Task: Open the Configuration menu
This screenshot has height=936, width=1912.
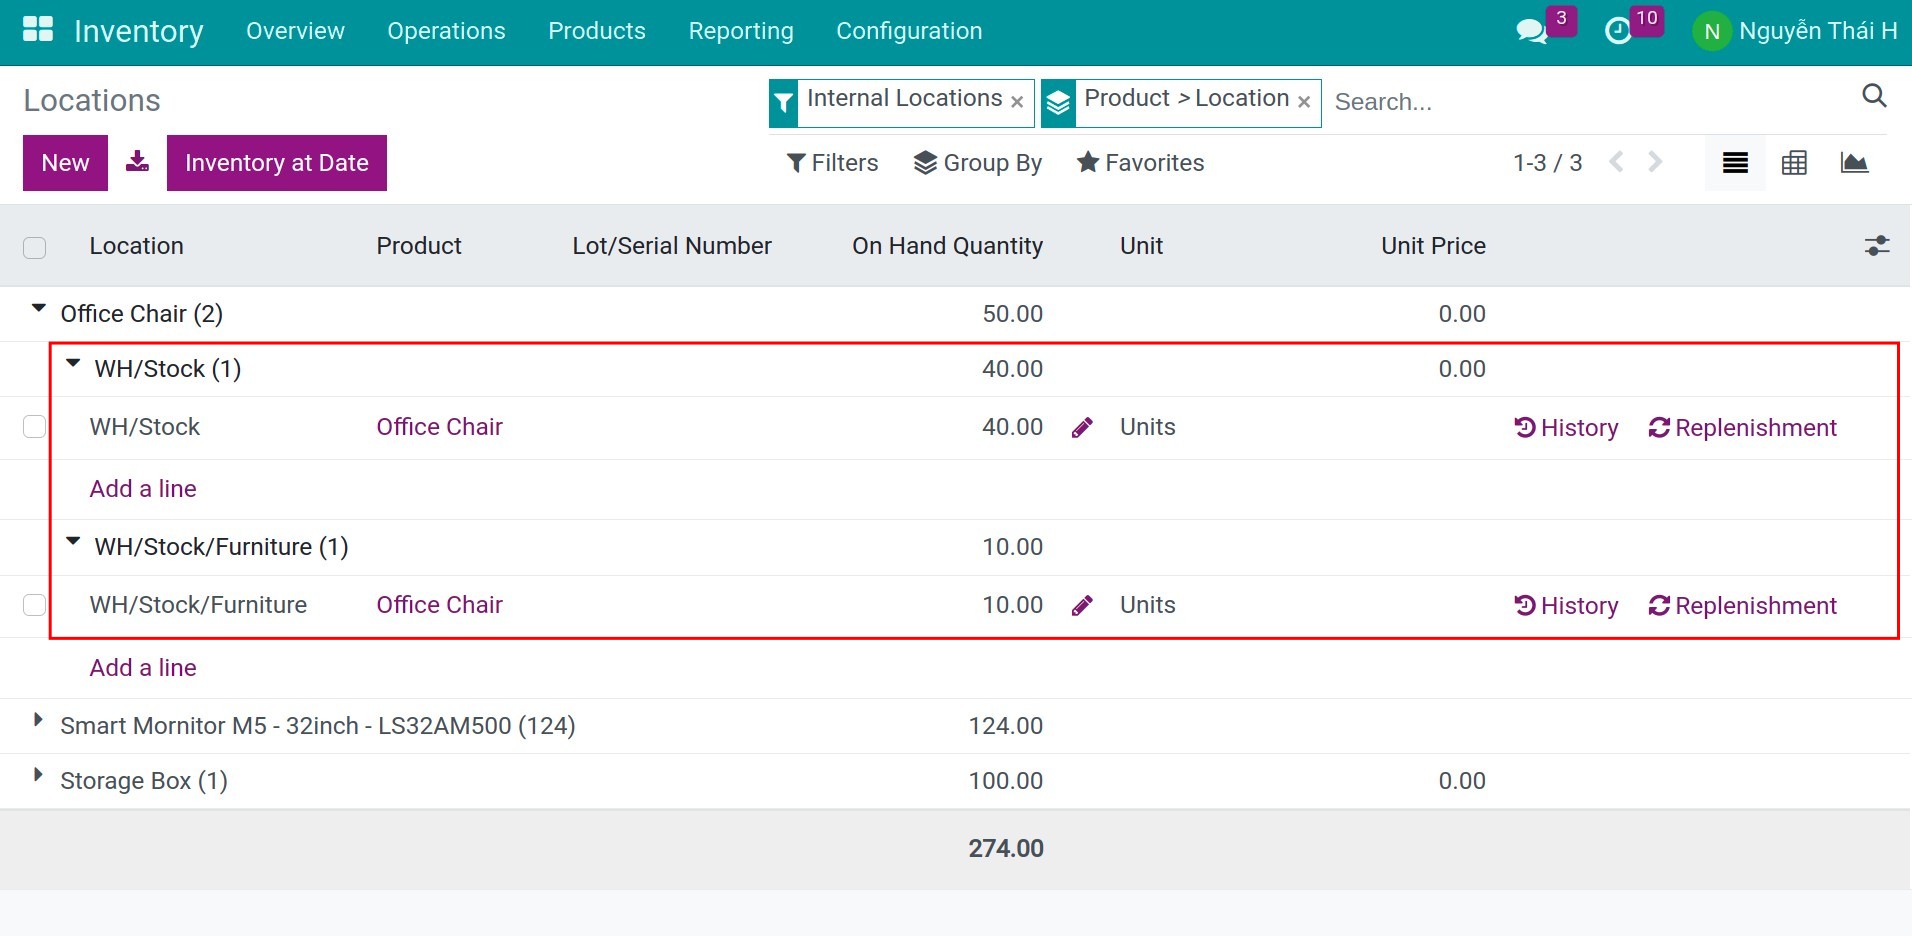Action: [909, 31]
